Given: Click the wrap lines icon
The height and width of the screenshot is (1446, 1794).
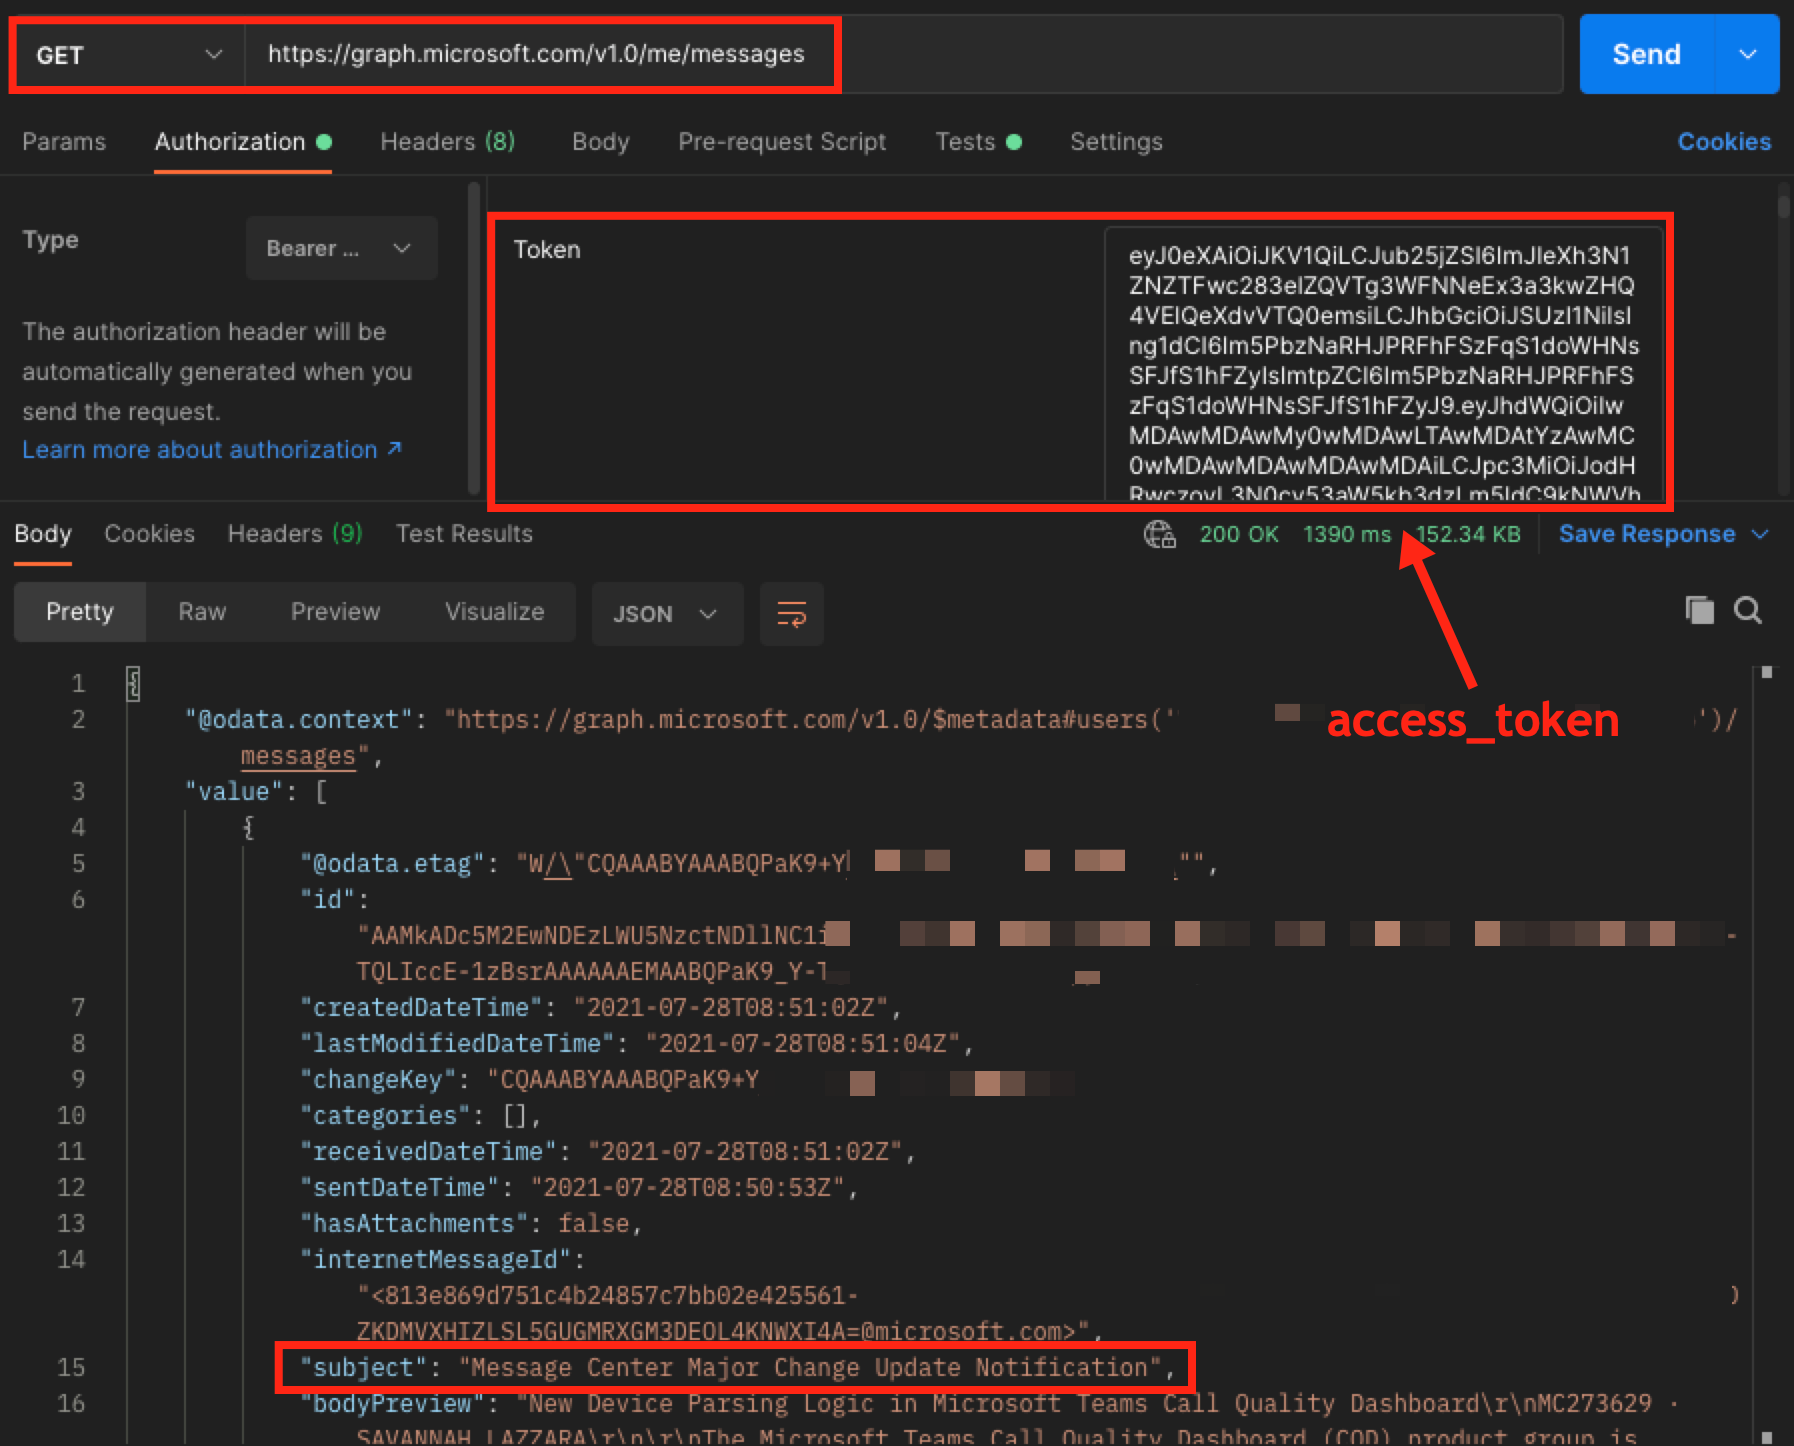Looking at the screenshot, I should pyautogui.click(x=791, y=613).
